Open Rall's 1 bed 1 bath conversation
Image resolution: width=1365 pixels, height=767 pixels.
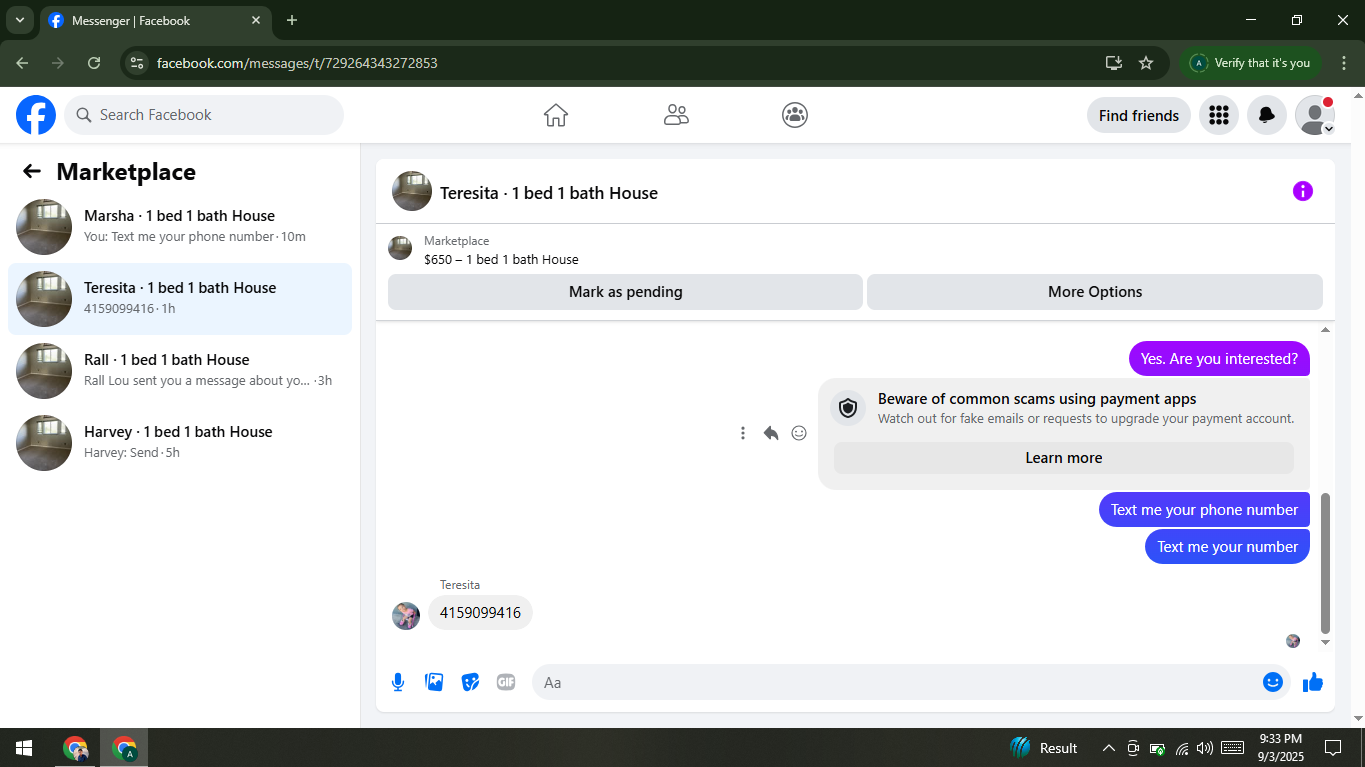point(180,371)
